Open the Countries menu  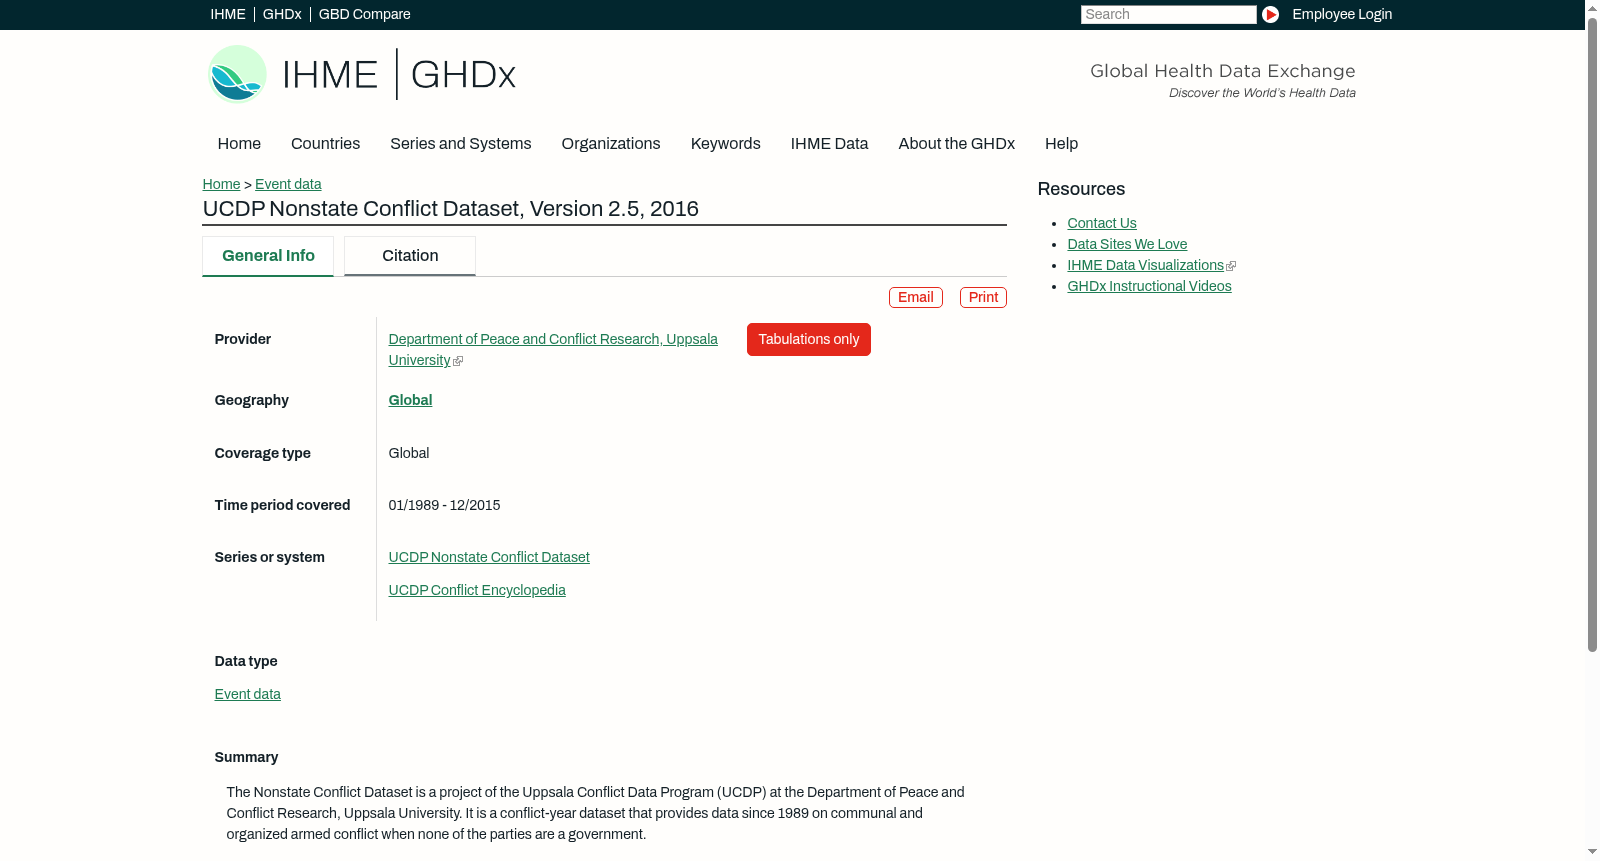coord(325,144)
